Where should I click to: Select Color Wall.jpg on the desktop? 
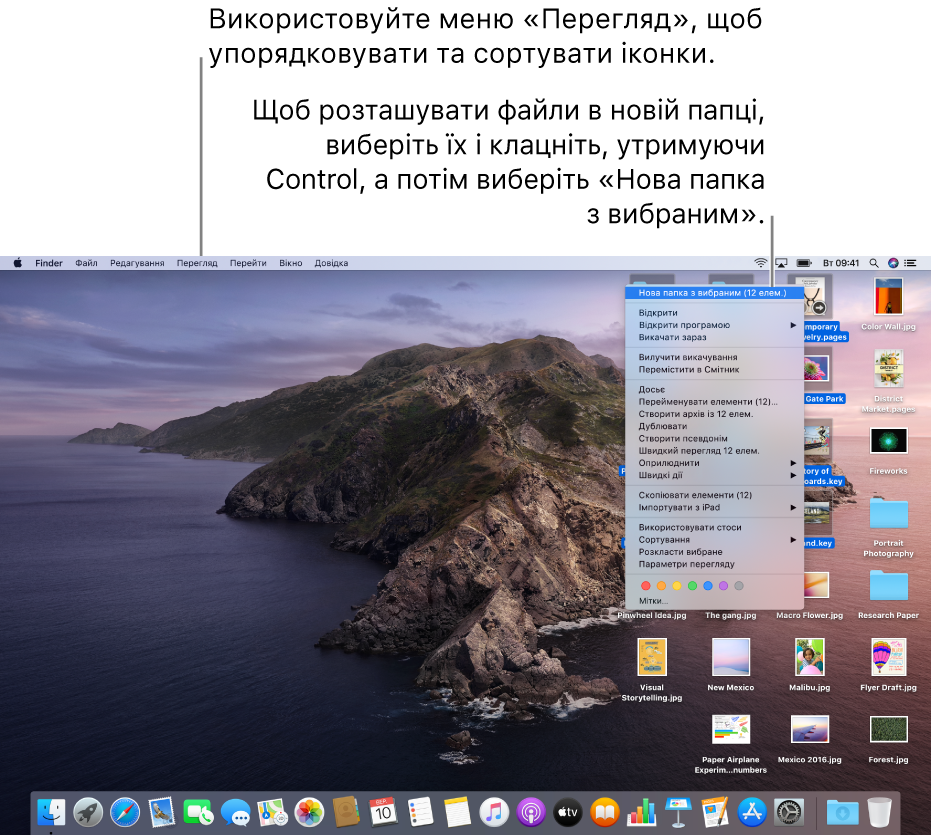tap(888, 303)
